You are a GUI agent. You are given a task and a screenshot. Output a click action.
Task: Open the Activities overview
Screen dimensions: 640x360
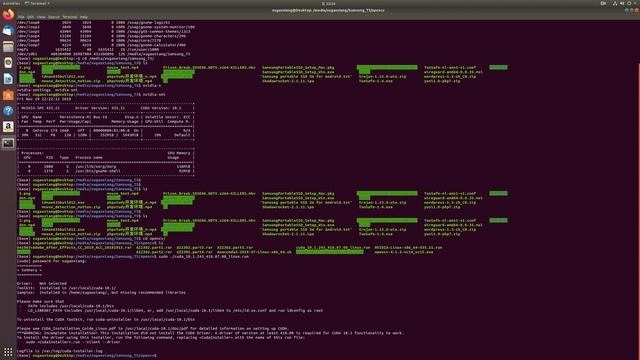click(x=11, y=3)
